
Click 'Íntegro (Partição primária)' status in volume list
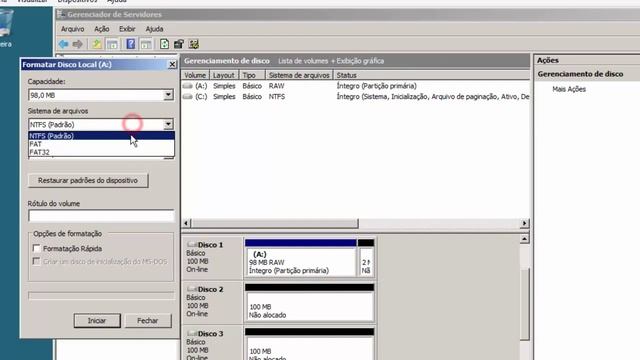click(x=376, y=86)
